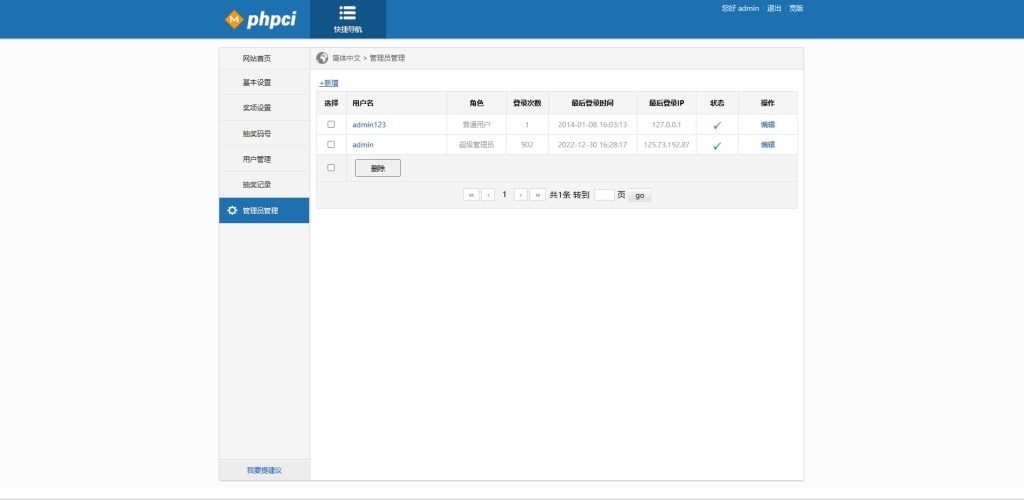
Task: Click the 简体中文 breadcrumb link
Action: (346, 58)
